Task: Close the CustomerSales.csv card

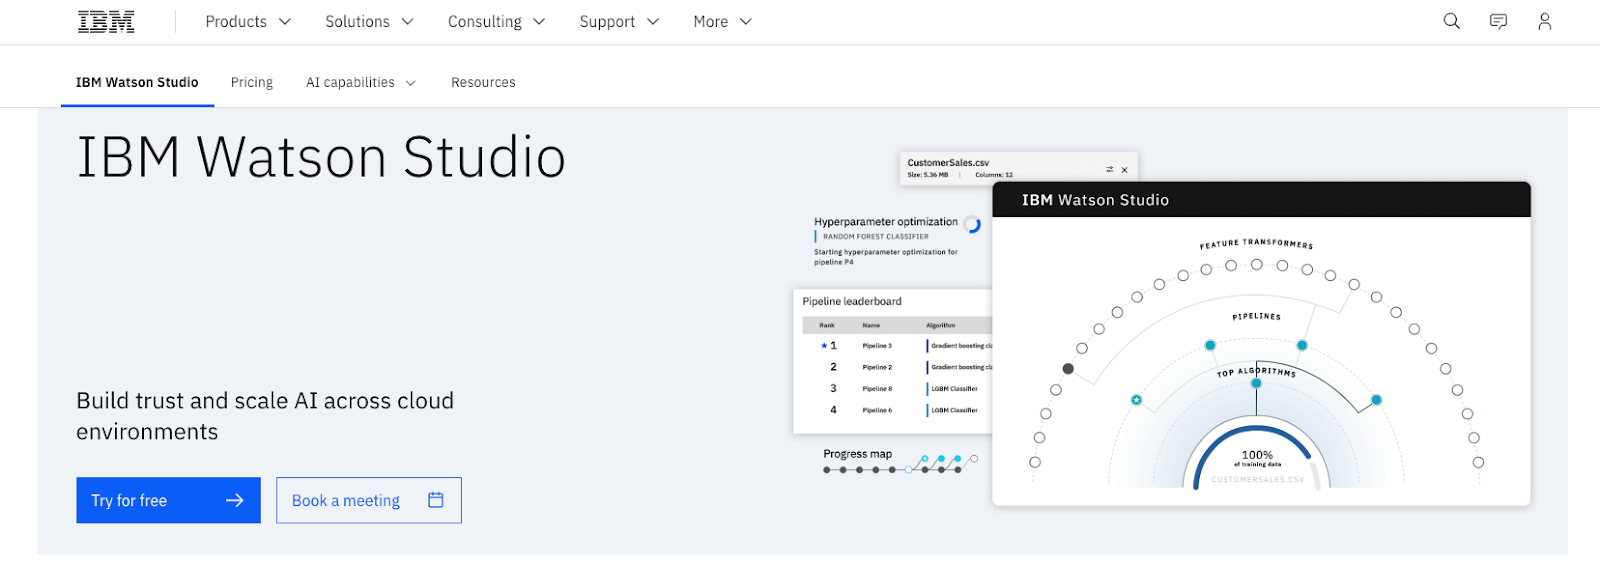Action: (x=1125, y=170)
